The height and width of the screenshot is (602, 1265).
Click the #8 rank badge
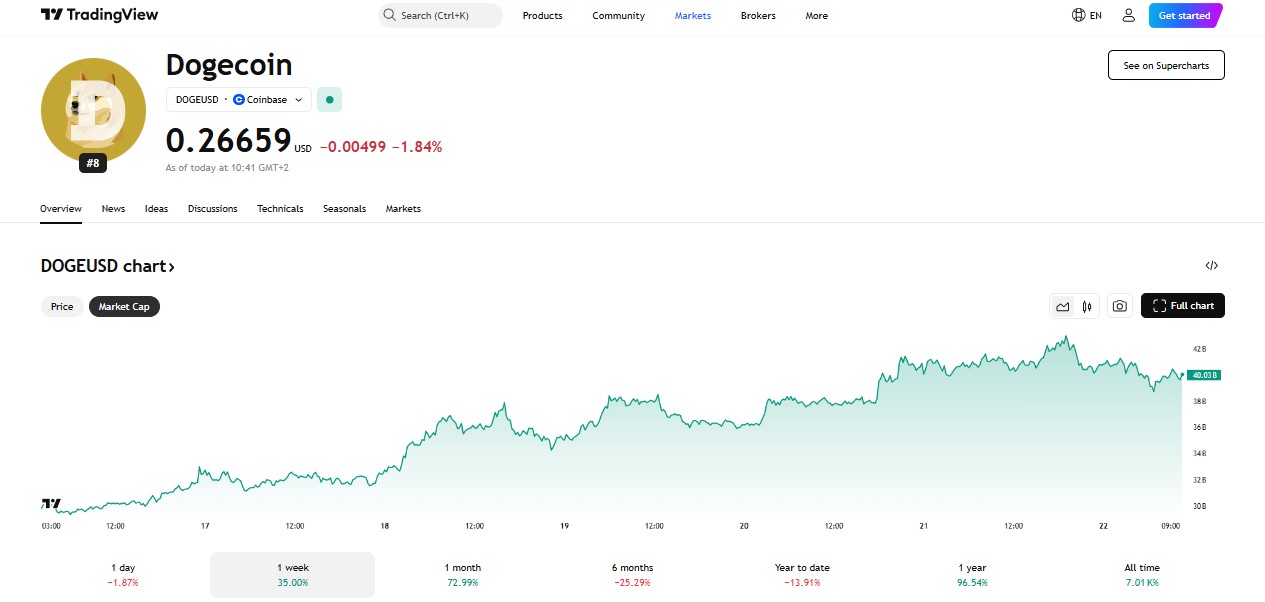(93, 163)
